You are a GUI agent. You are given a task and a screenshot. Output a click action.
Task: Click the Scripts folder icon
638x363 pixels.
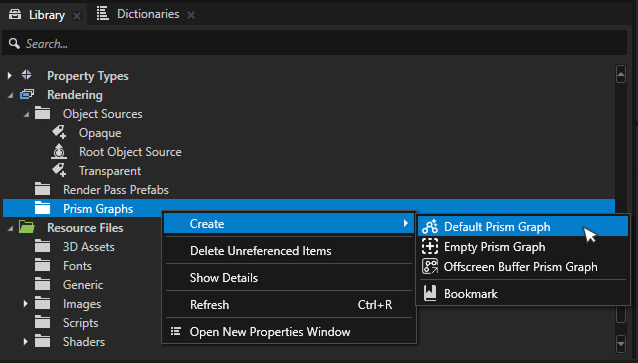tap(42, 322)
